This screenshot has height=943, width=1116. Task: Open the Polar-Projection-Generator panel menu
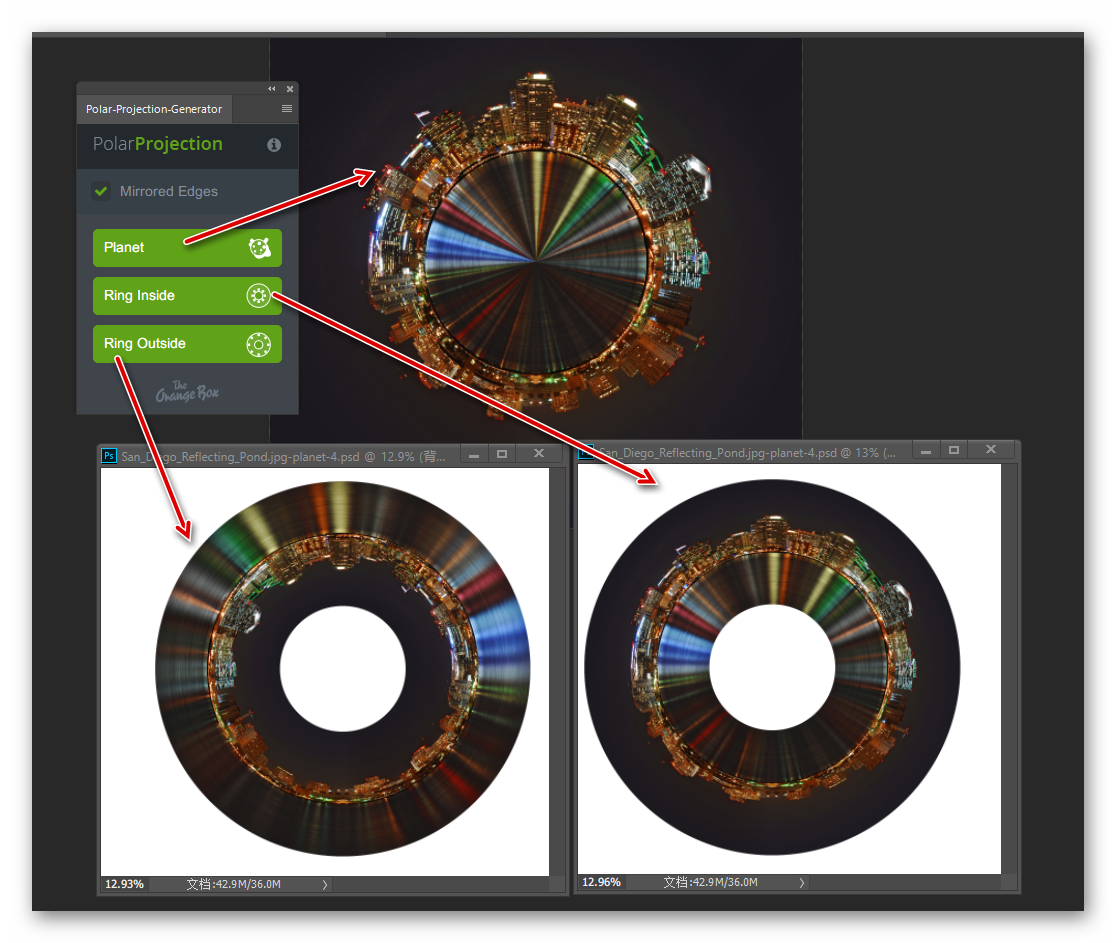(x=287, y=109)
